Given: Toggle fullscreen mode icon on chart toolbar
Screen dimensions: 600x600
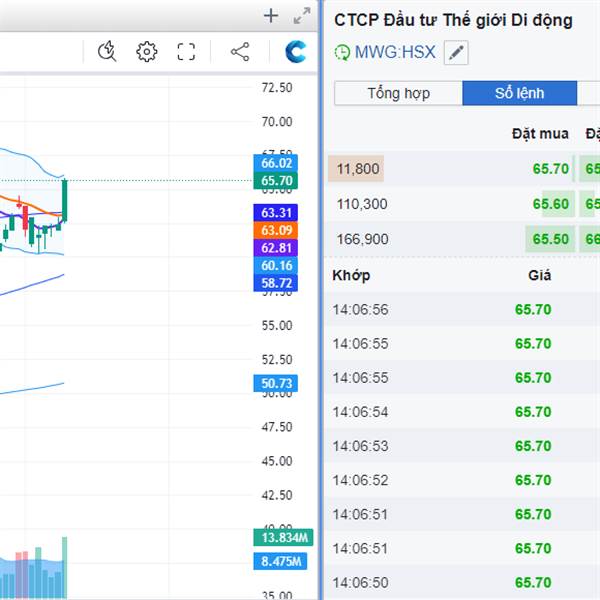Looking at the screenshot, I should tap(186, 52).
